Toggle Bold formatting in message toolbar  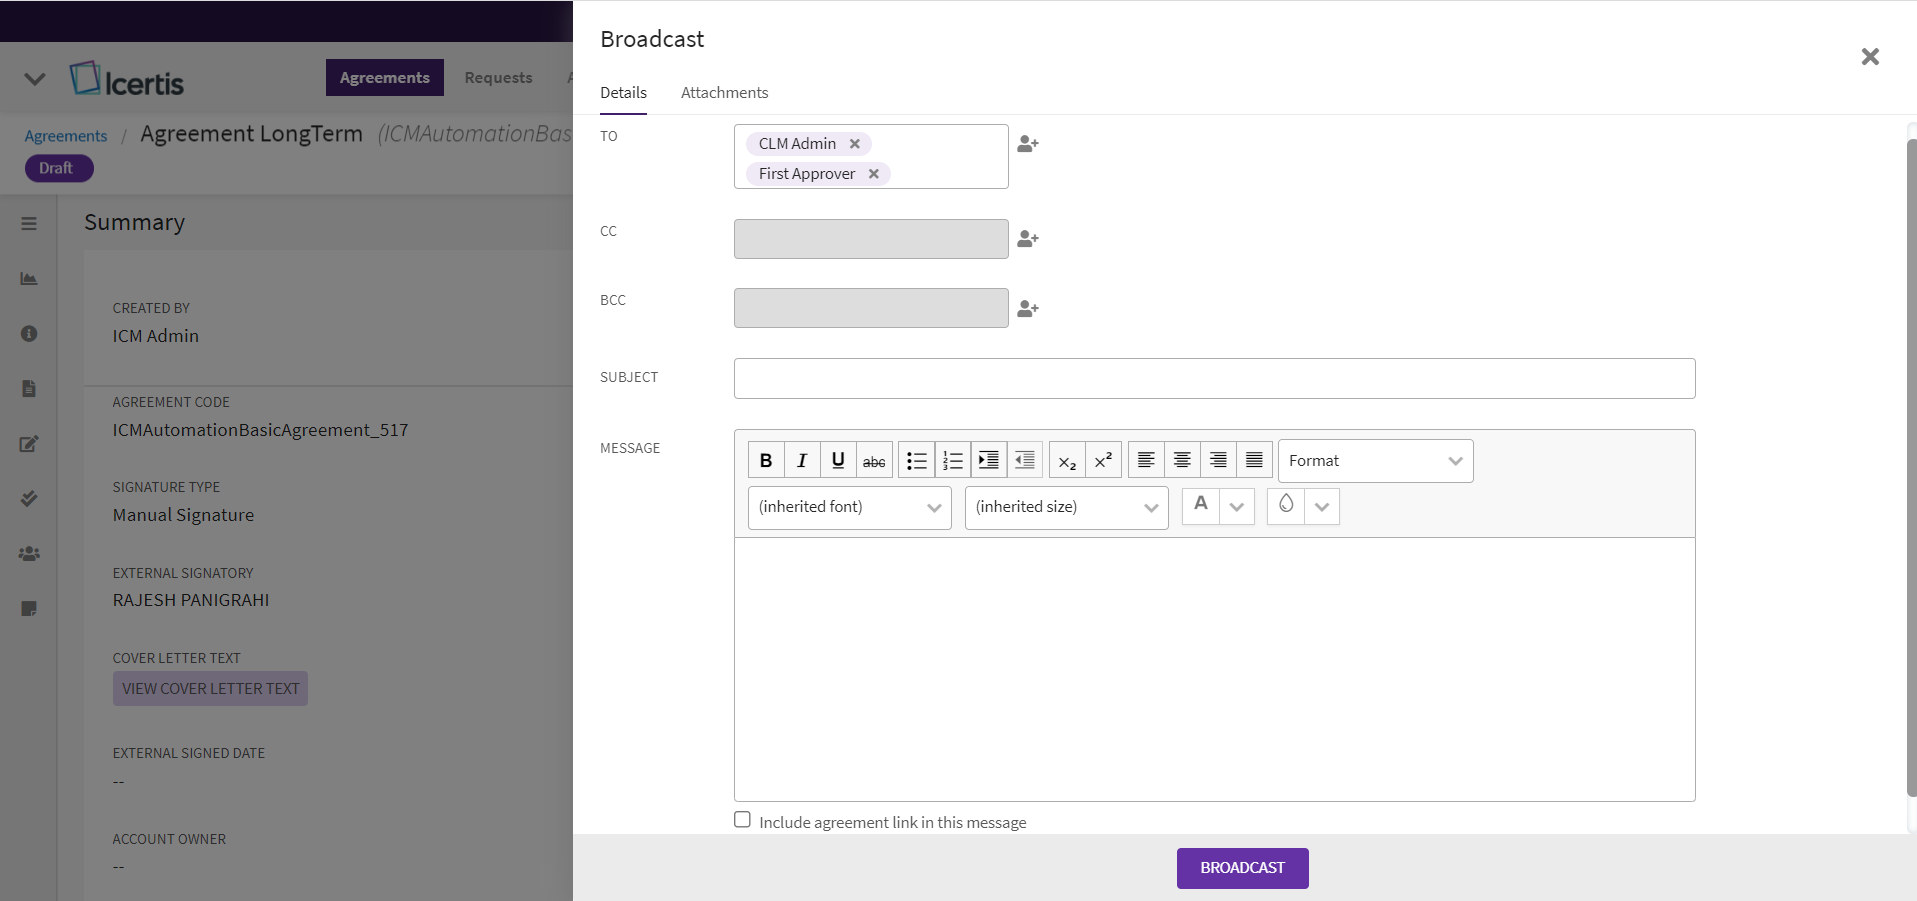coord(766,461)
